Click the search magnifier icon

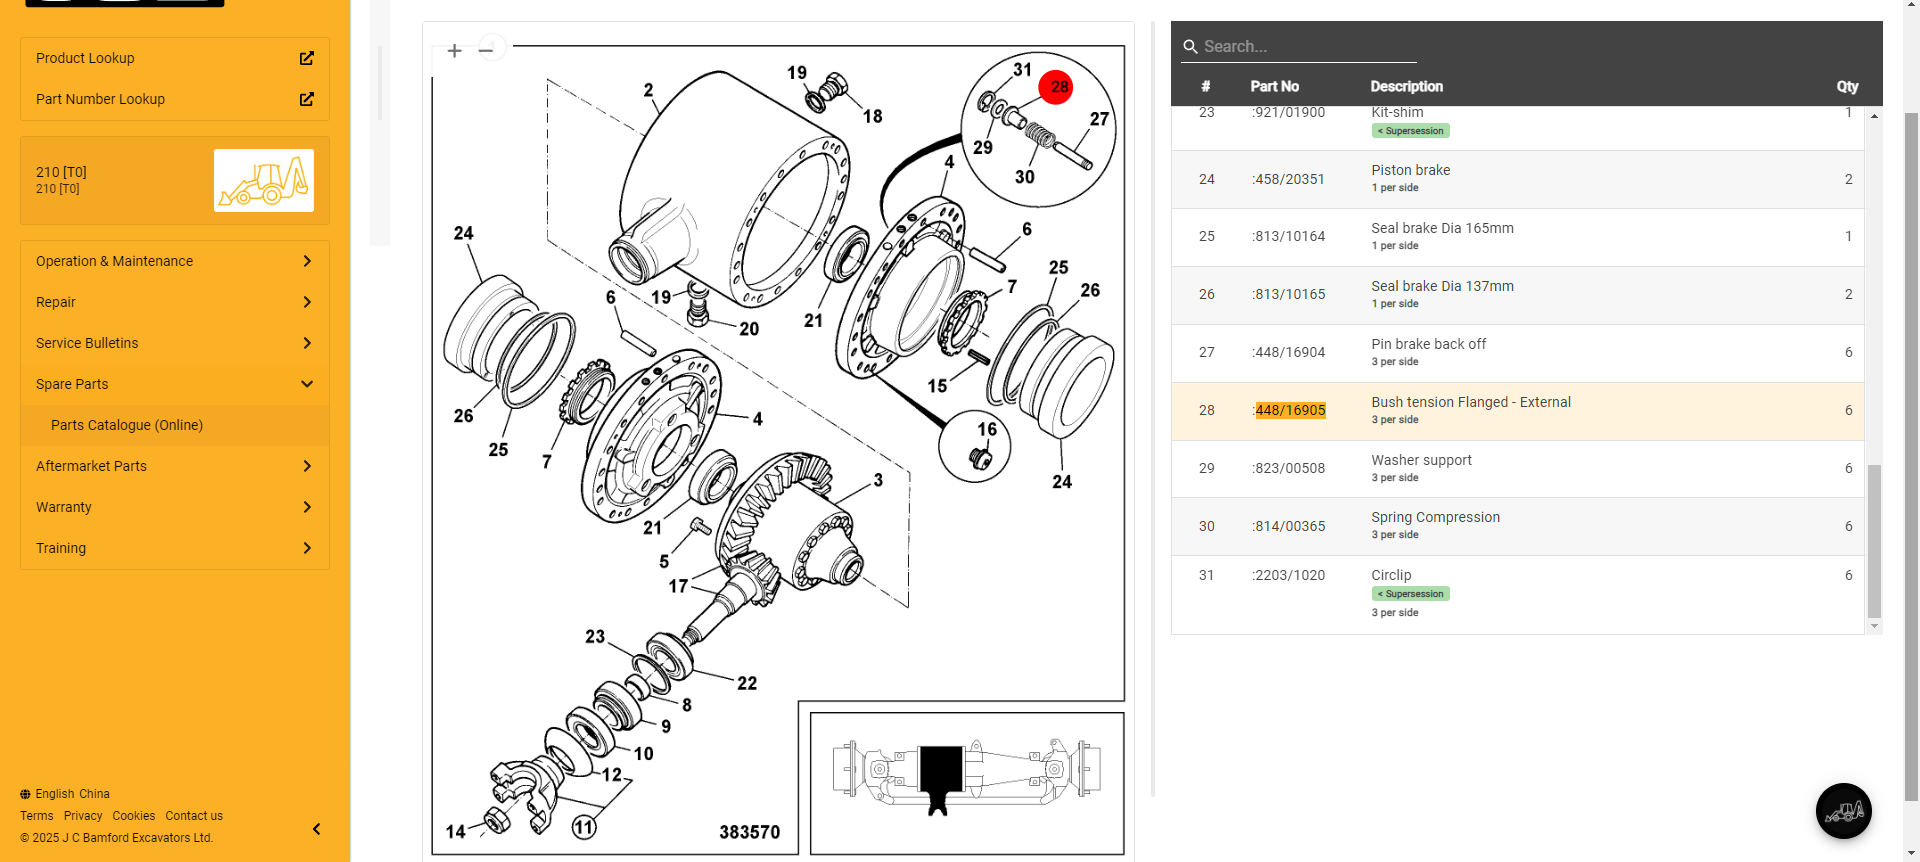pos(1190,47)
